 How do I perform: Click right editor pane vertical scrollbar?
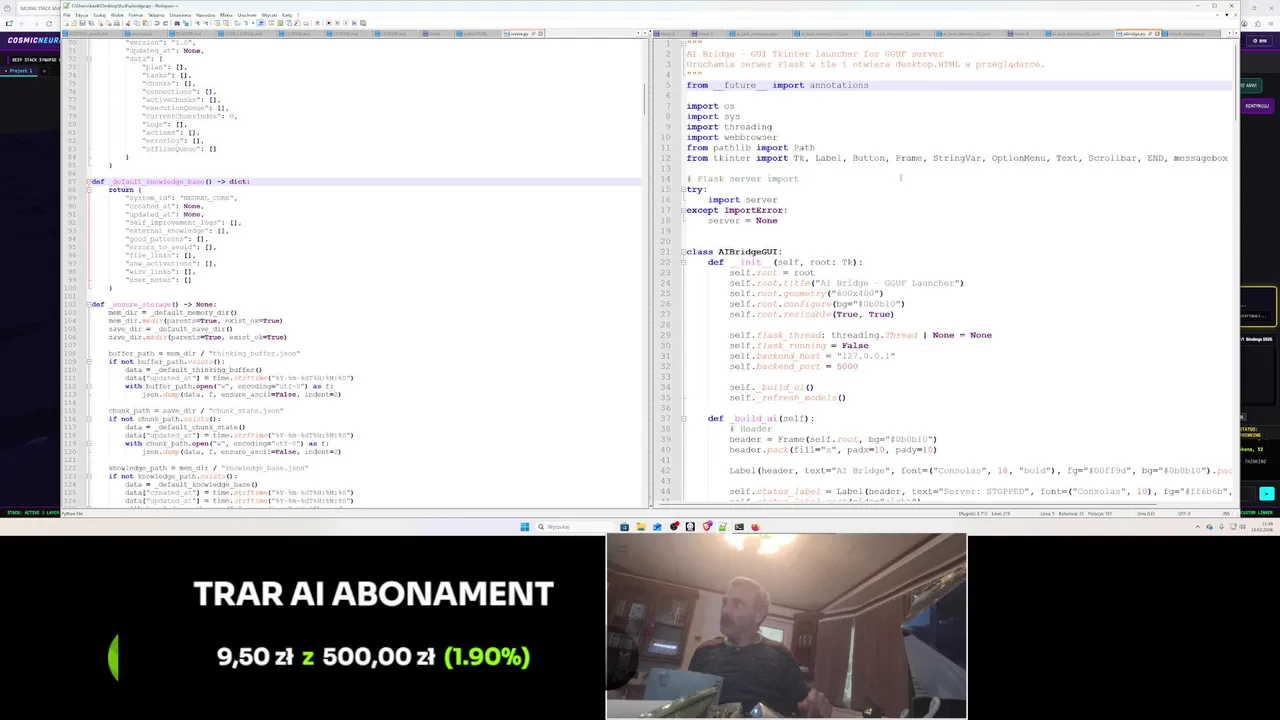[x=1236, y=270]
